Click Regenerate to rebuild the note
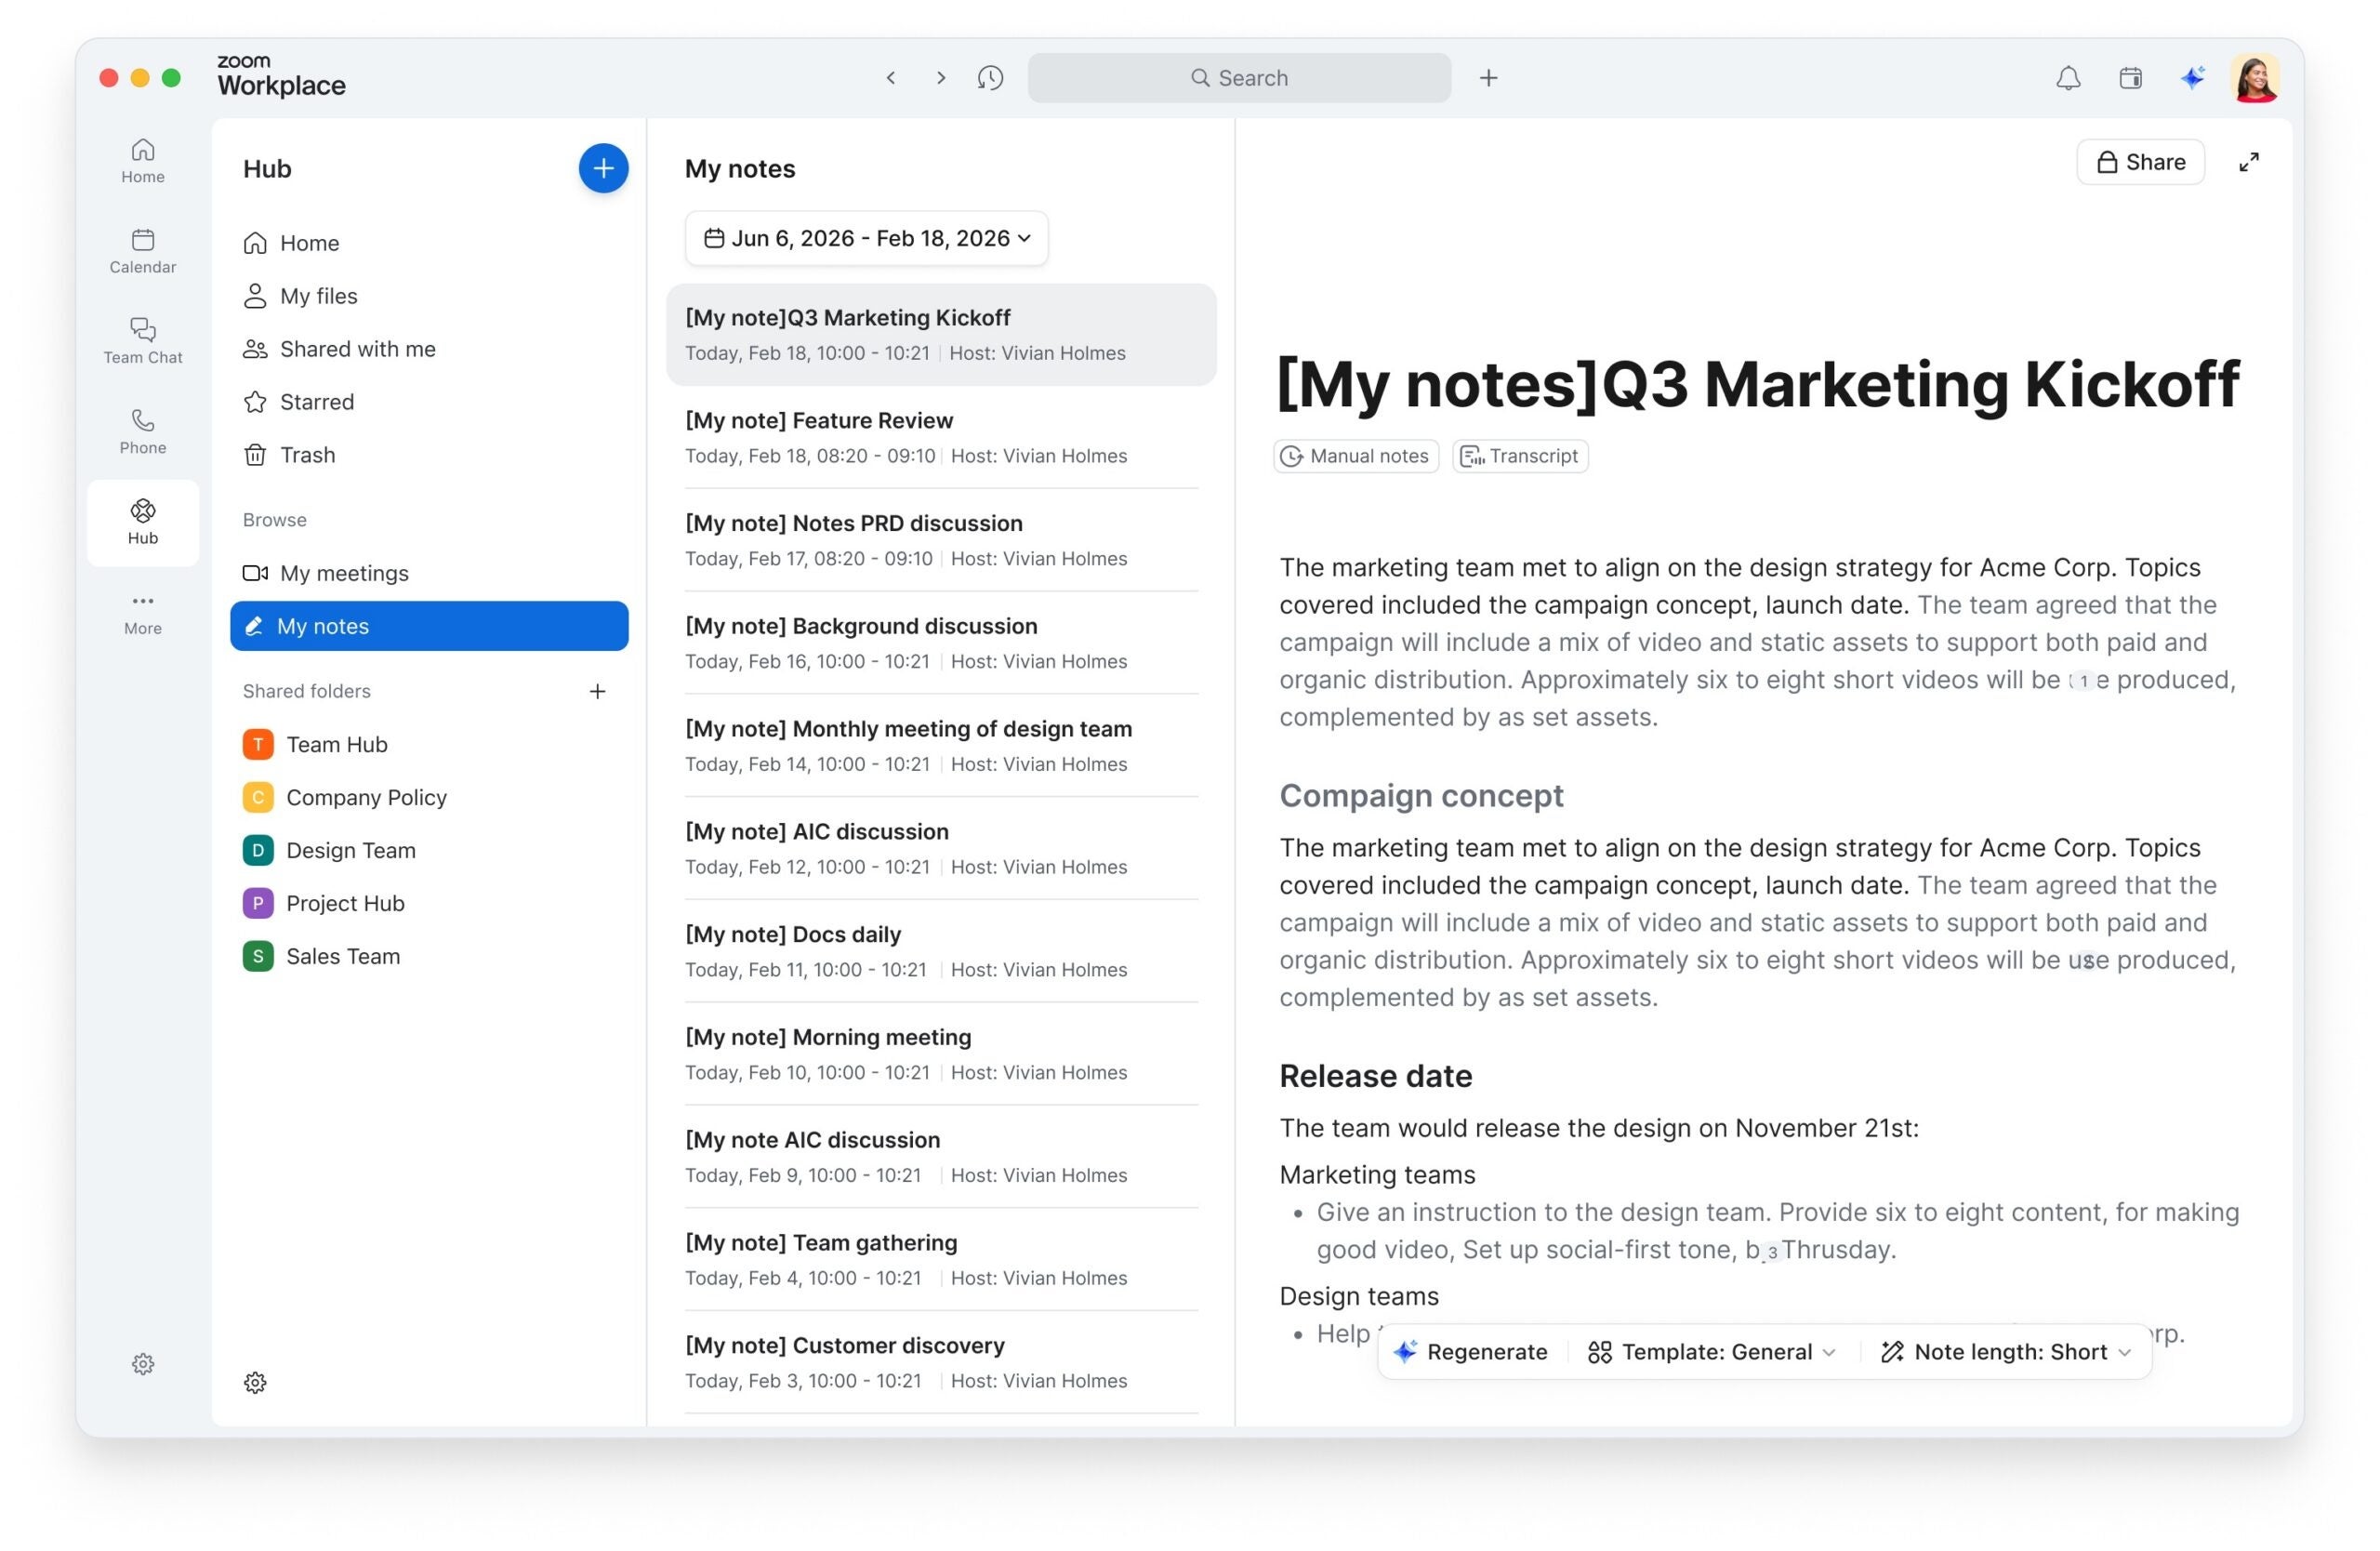Image resolution: width=2380 pixels, height=1551 pixels. coord(1470,1352)
